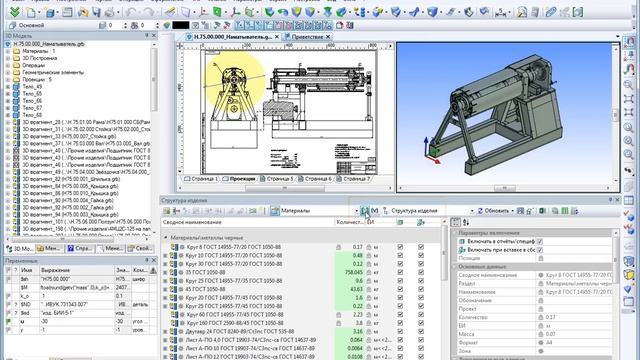This screenshot has height=360, width=640.
Task: Click the 3D coordinate axes icon in the toolbar
Action: pos(235,12)
